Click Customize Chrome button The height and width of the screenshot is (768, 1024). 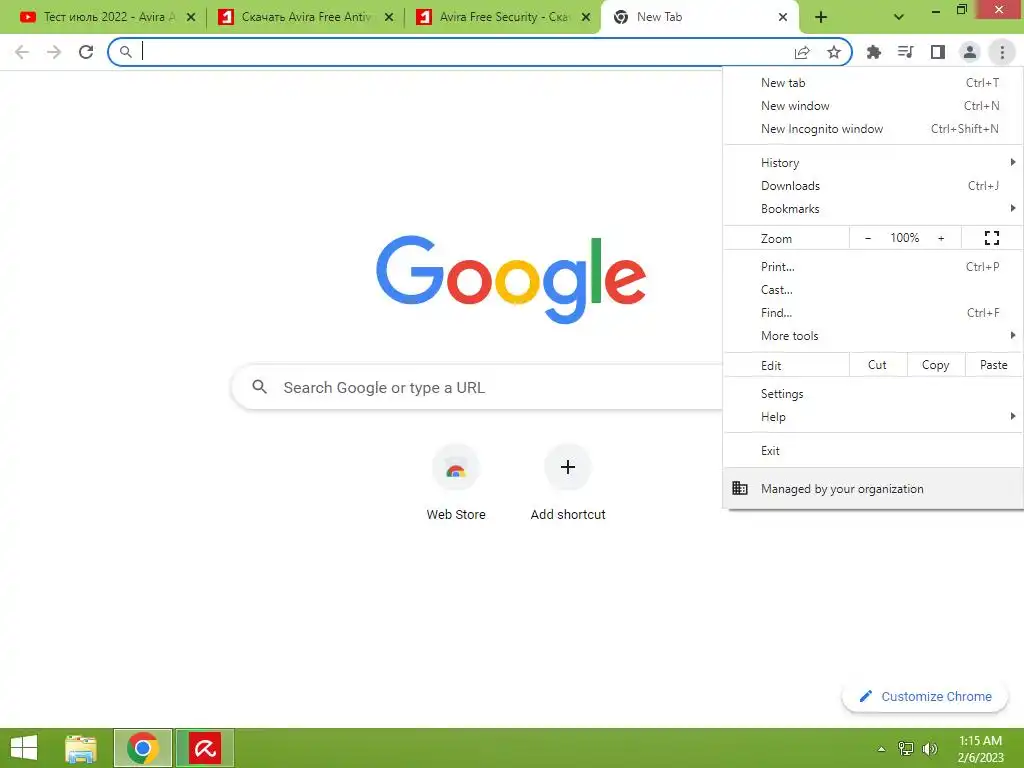tap(925, 697)
